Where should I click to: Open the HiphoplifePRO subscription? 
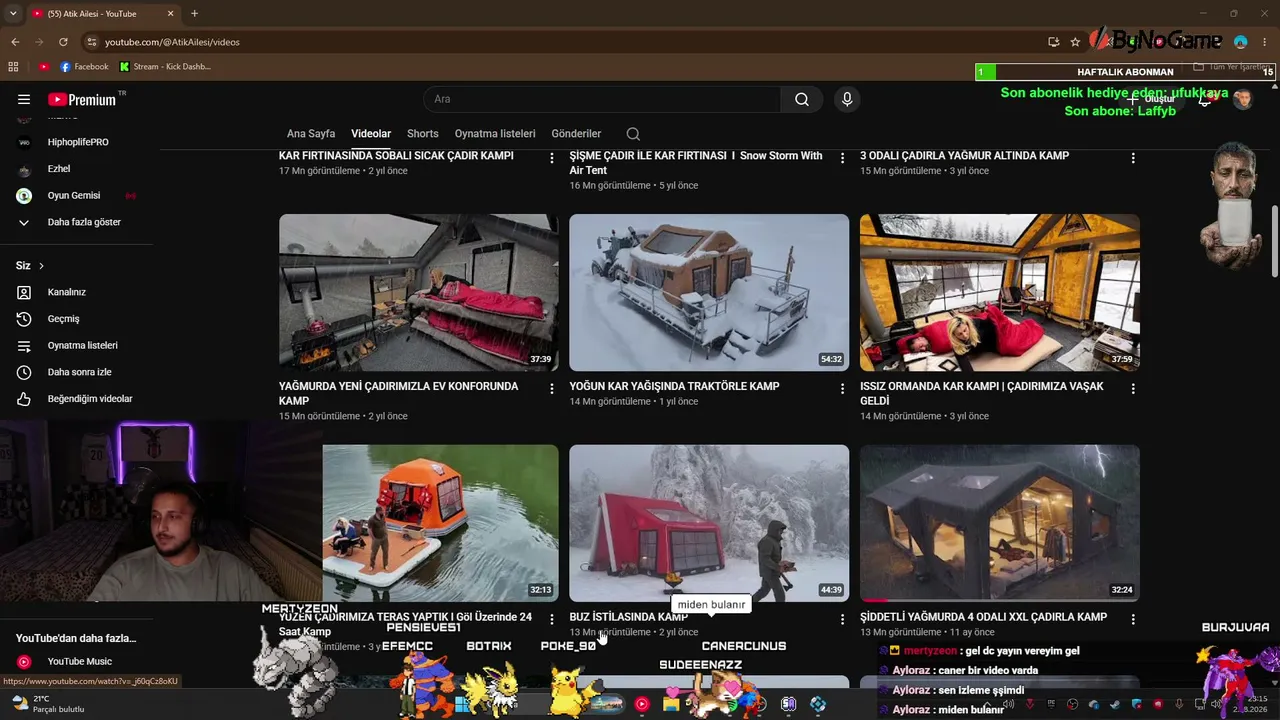[76, 142]
